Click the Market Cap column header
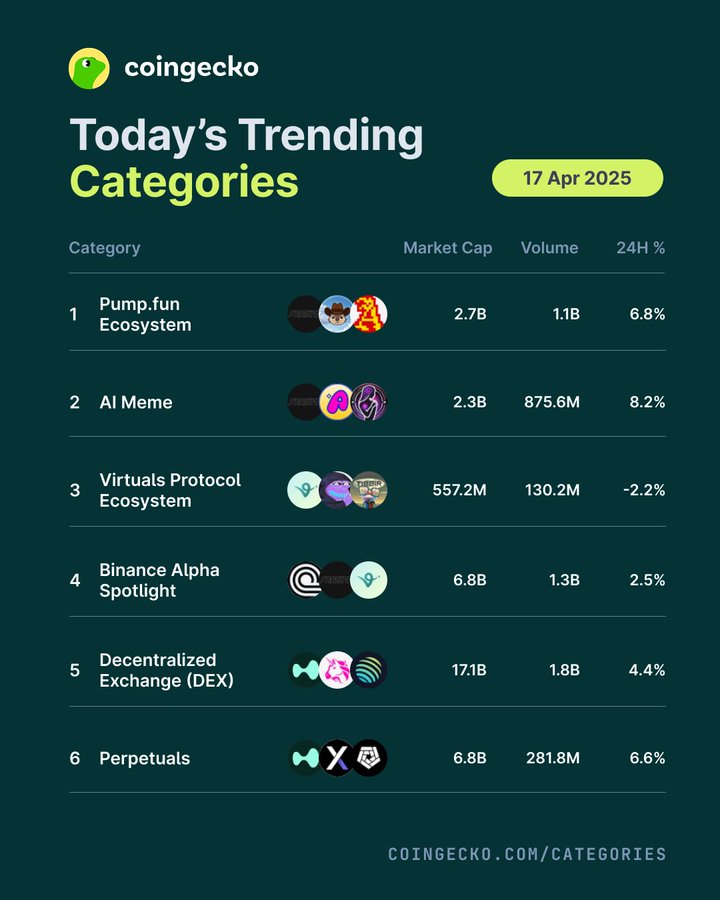 tap(448, 248)
